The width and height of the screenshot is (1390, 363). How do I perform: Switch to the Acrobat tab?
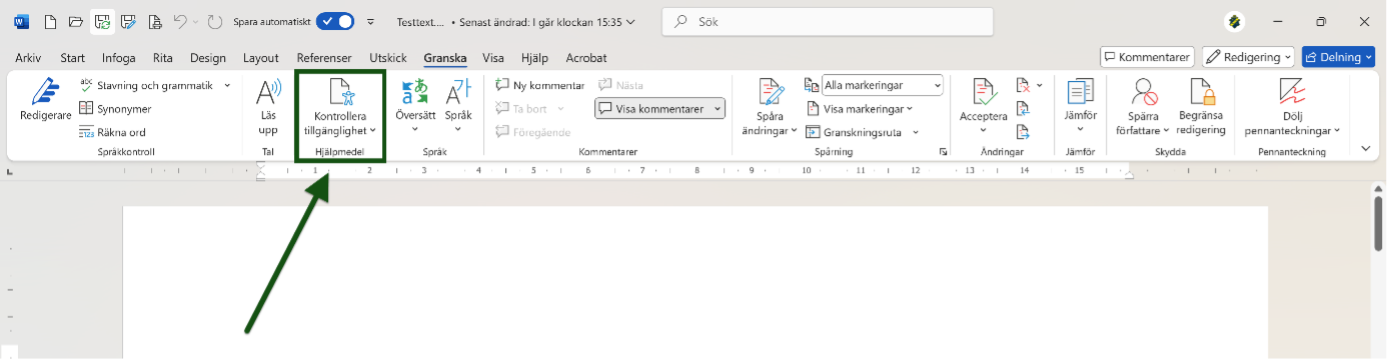[x=586, y=58]
